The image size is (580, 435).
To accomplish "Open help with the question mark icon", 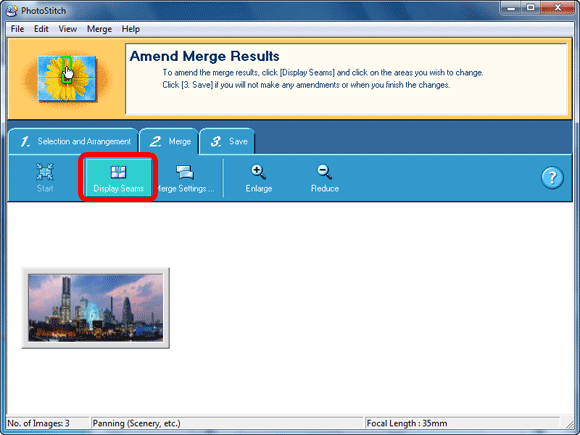I will tap(552, 178).
